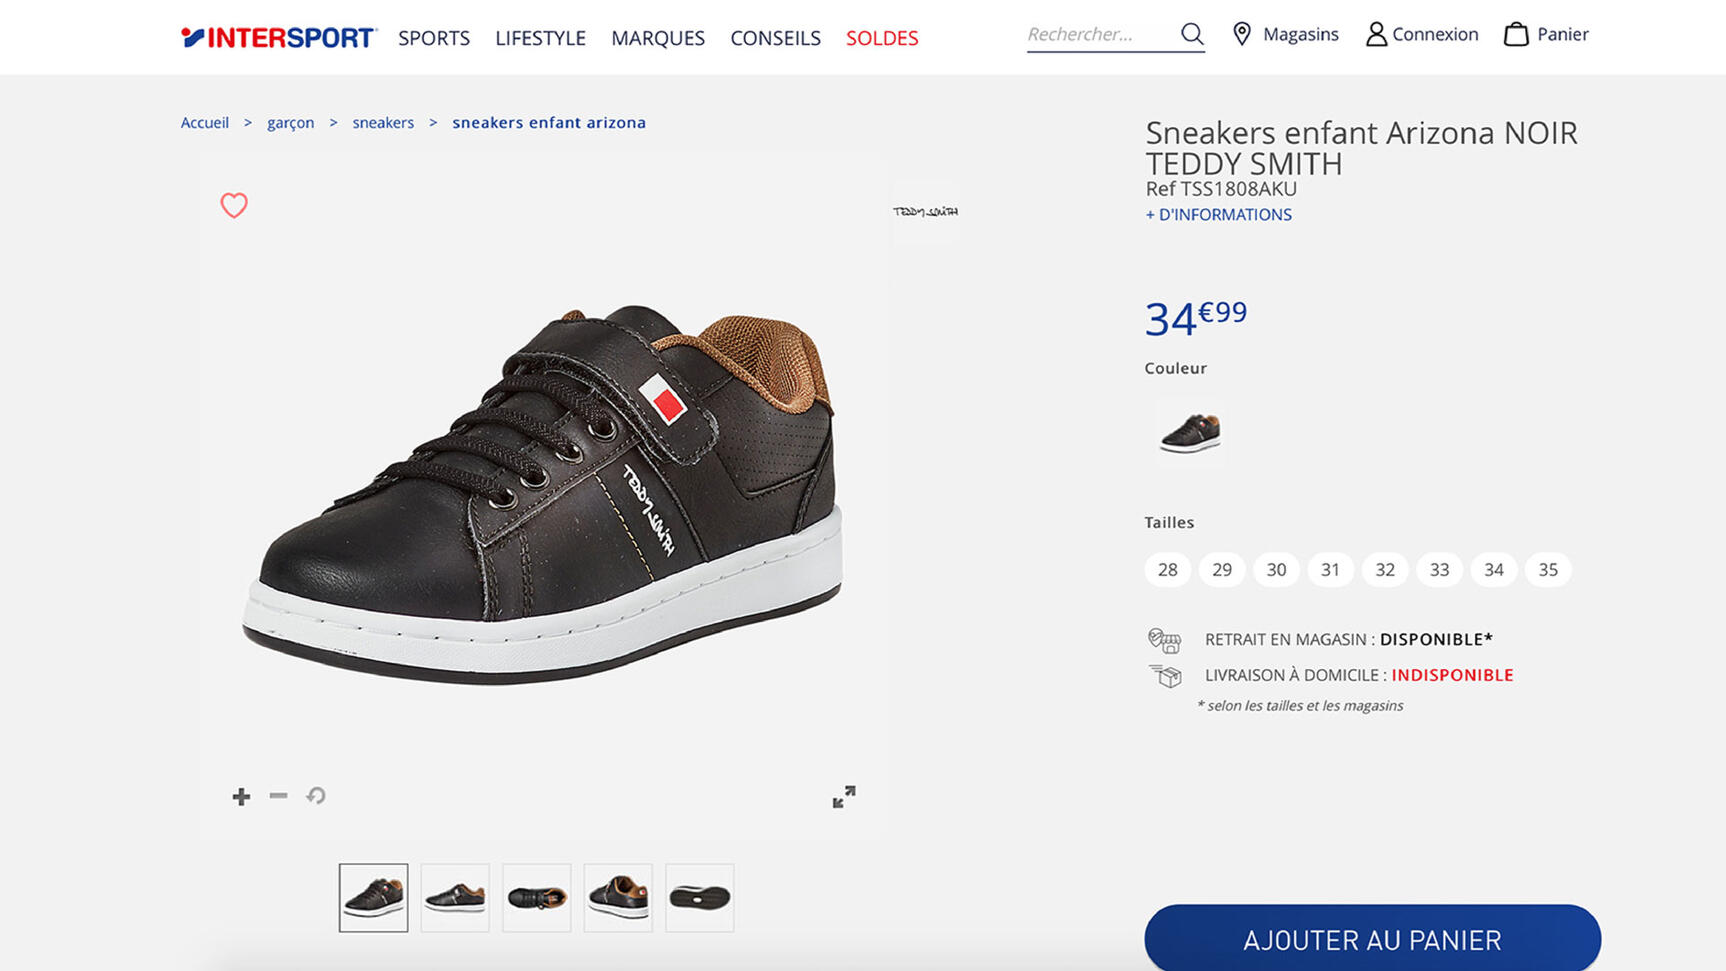Open the Panier shopping bag icon
Viewport: 1726px width, 971px height.
(x=1516, y=34)
